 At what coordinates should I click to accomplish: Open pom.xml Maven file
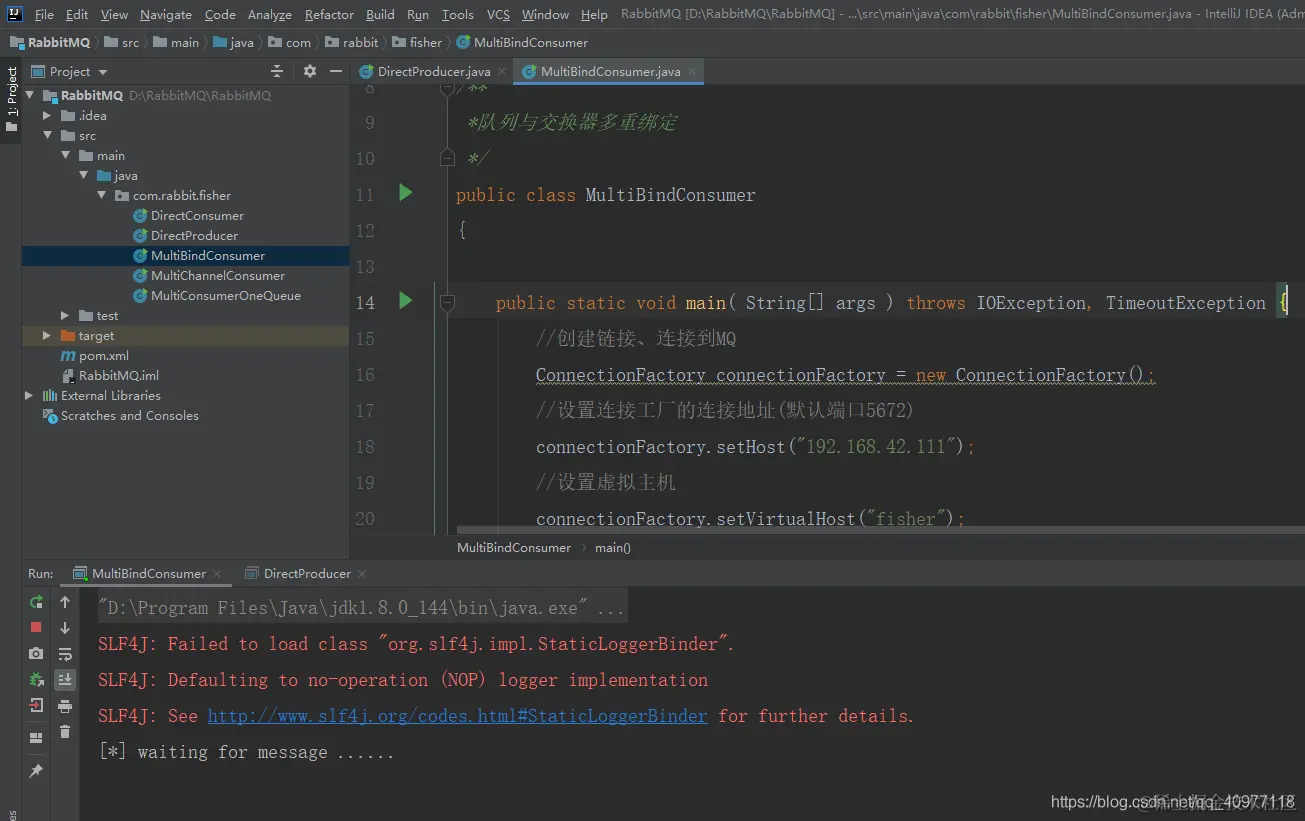pyautogui.click(x=94, y=356)
